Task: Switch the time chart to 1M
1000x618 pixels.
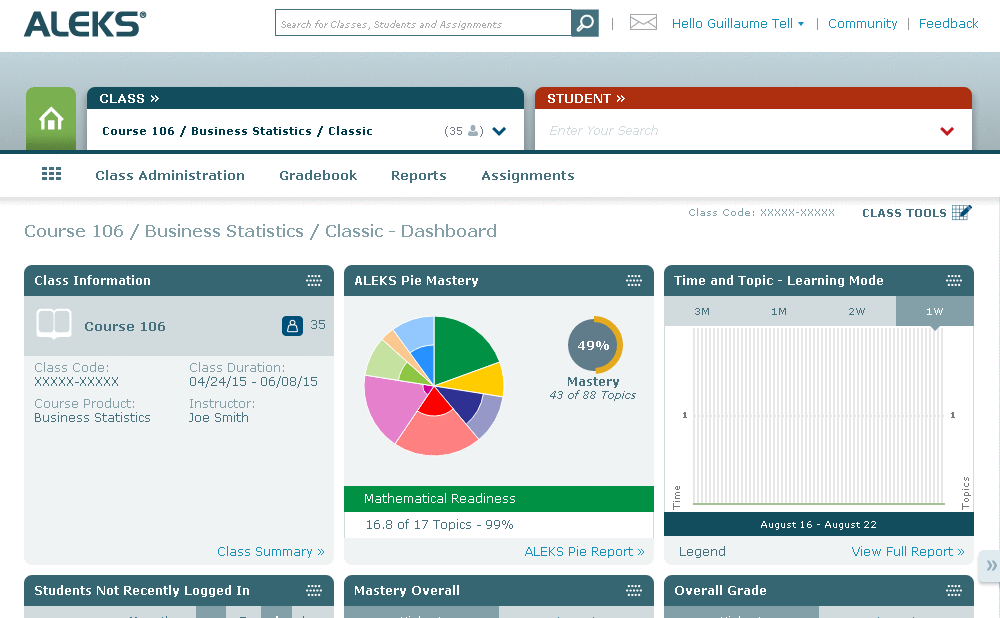Action: click(779, 311)
